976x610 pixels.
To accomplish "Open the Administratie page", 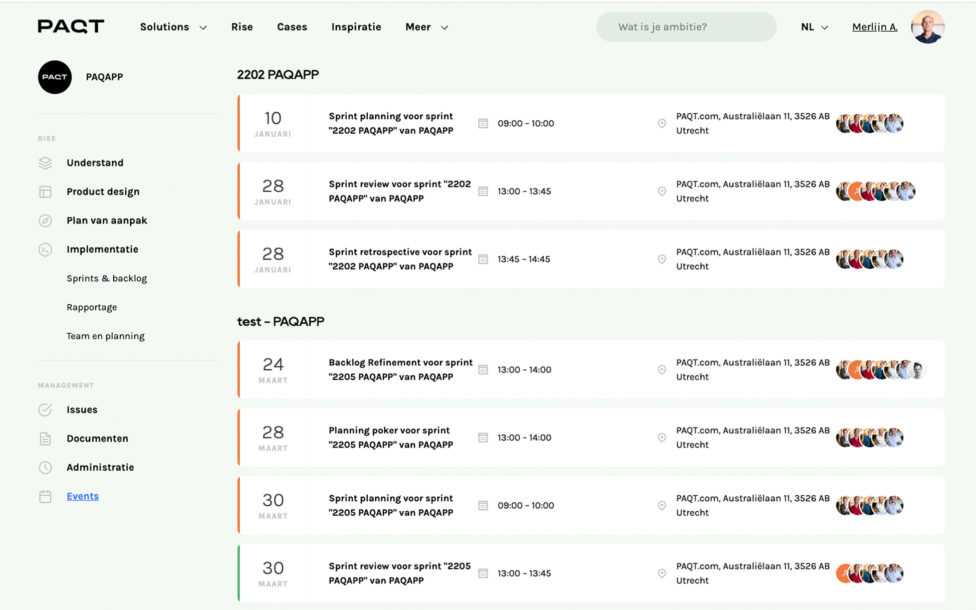I will [x=100, y=467].
